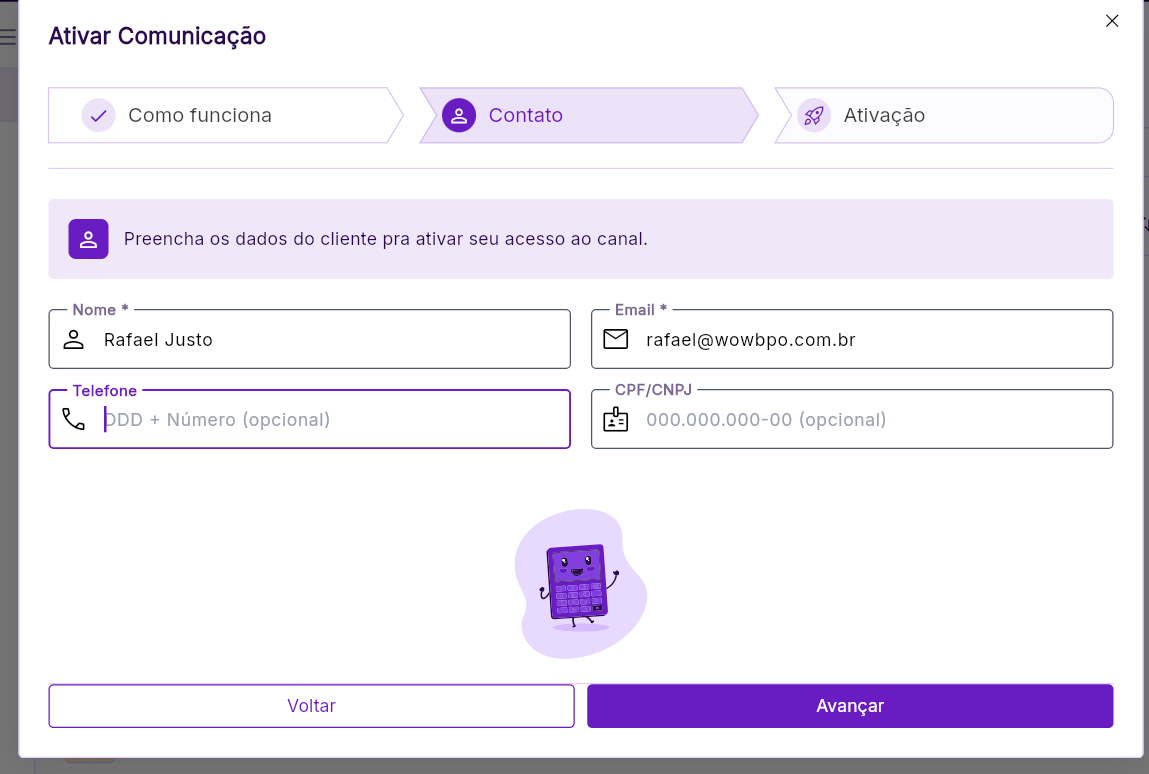
Task: Go to the Como funciona step
Action: coord(200,116)
